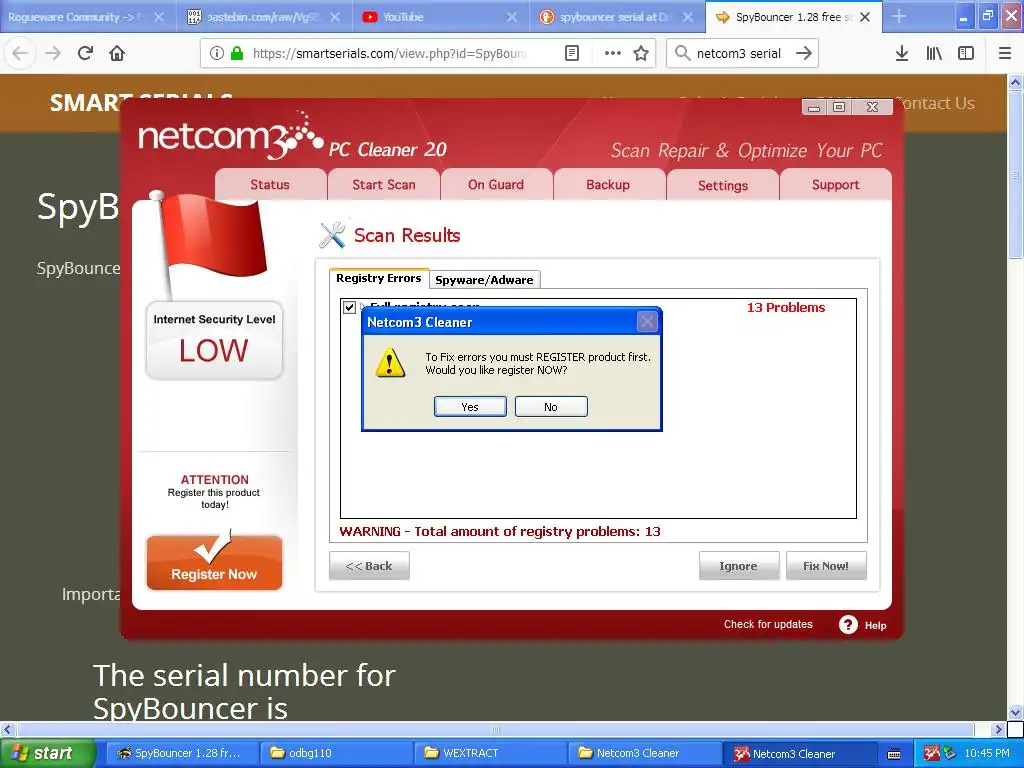The image size is (1024, 768).
Task: Click the Ignore button
Action: 739,566
